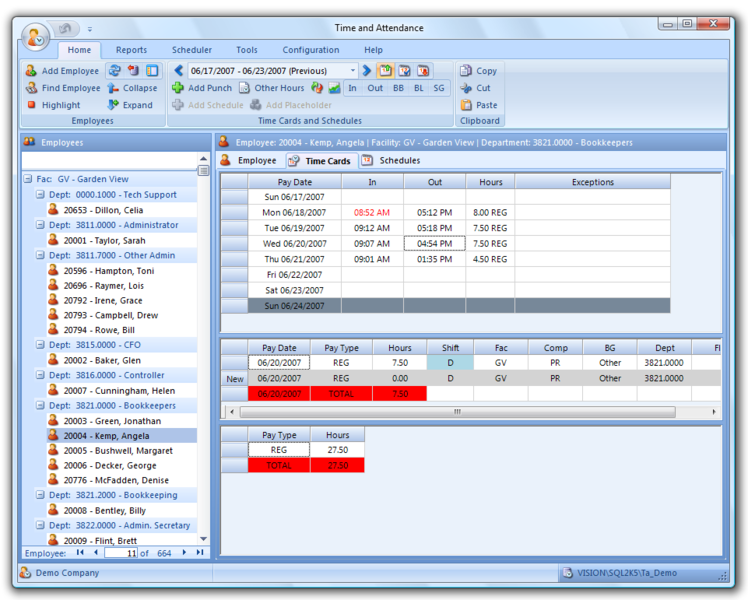Viewport: 748px width, 600px height.
Task: Select the Time Cards tab
Action: click(x=321, y=161)
